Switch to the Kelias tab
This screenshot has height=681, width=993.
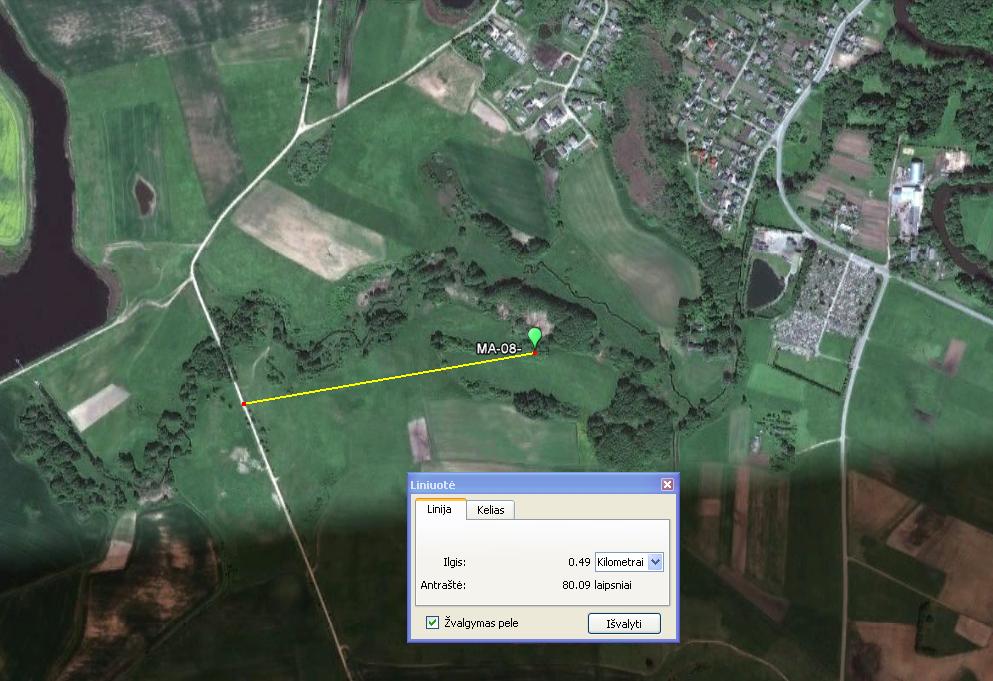491,510
